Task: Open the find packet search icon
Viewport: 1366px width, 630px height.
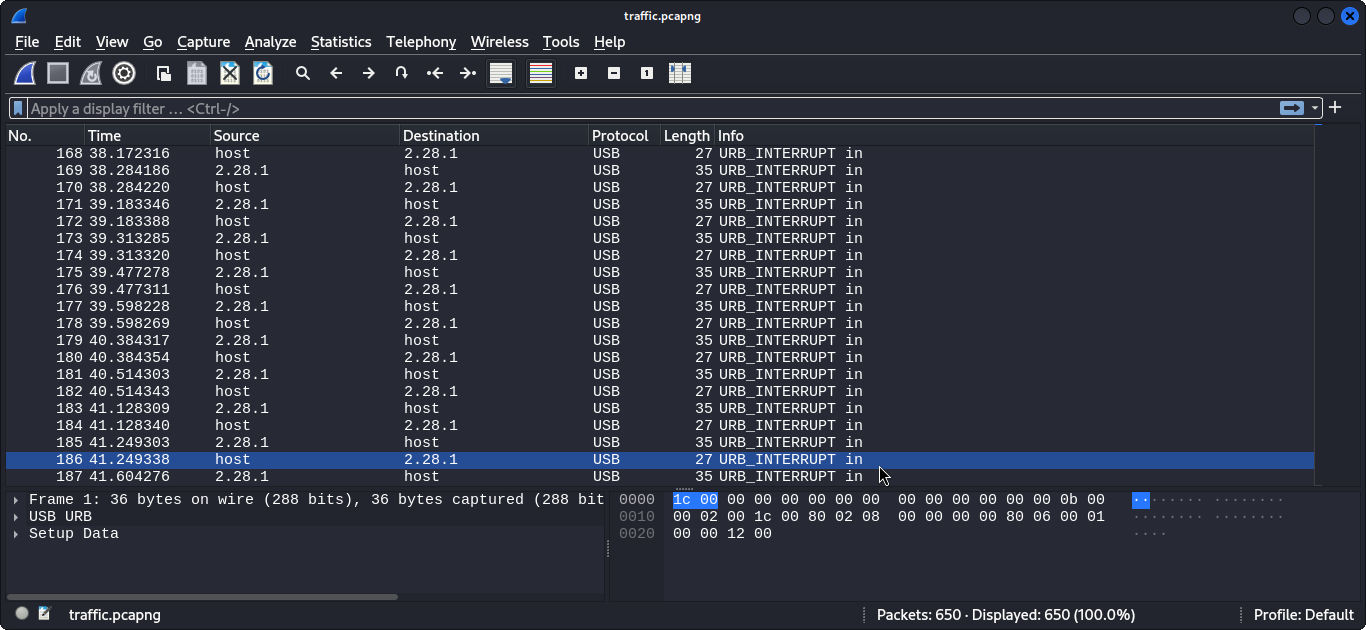Action: click(302, 72)
